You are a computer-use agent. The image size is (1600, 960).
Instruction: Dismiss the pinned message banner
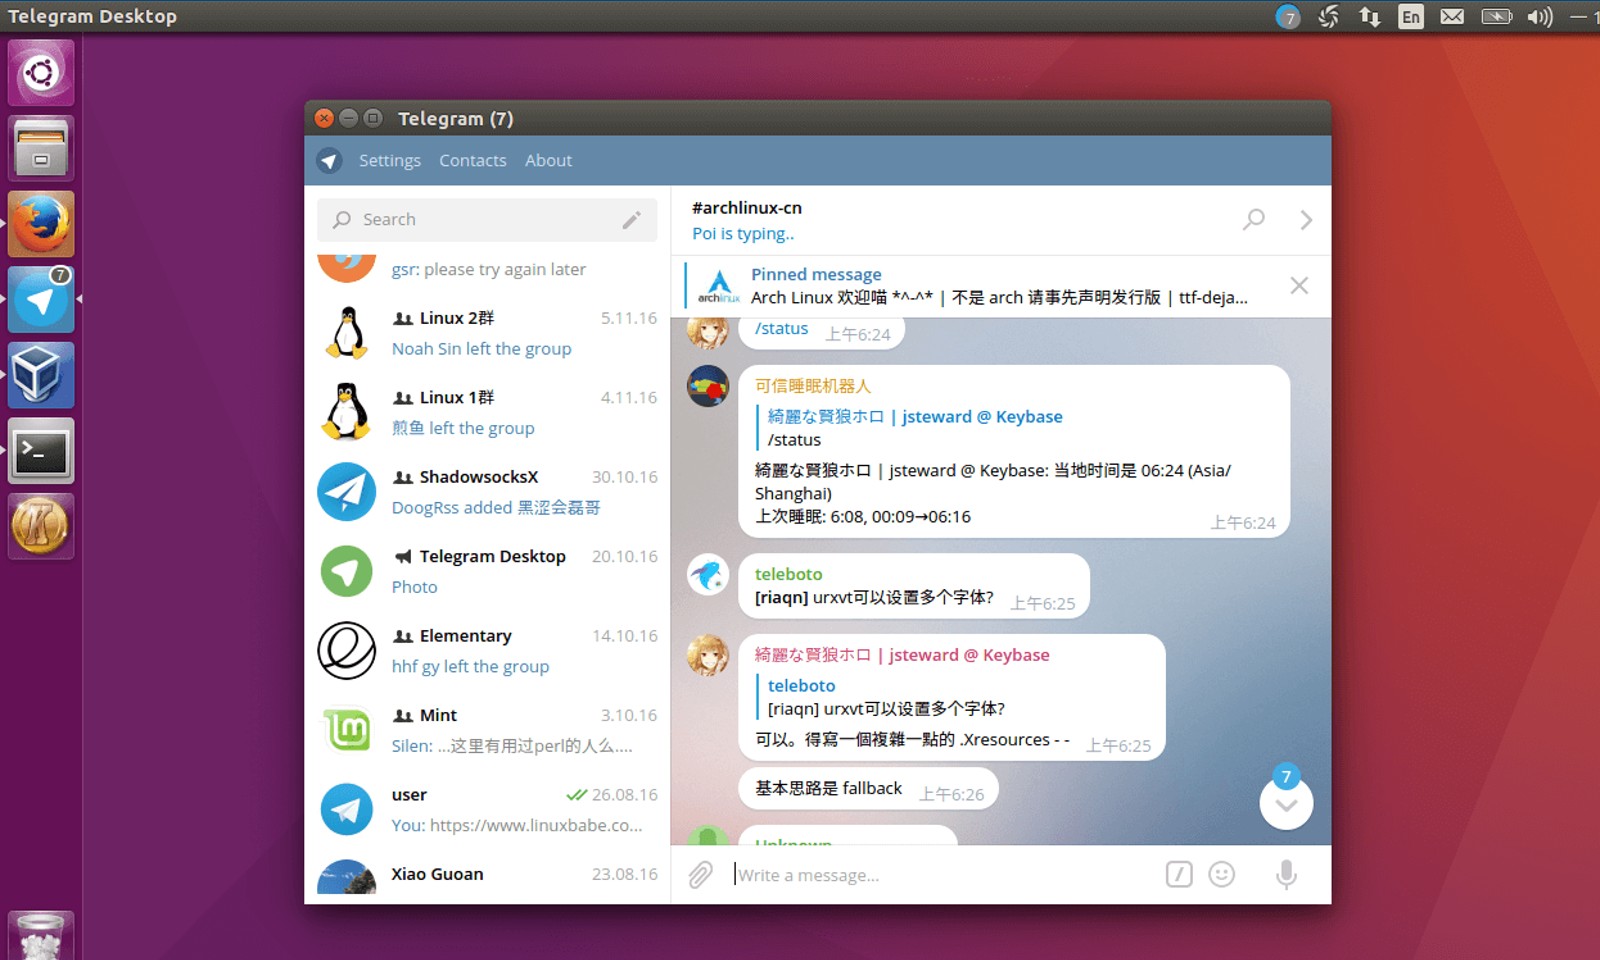click(x=1299, y=286)
